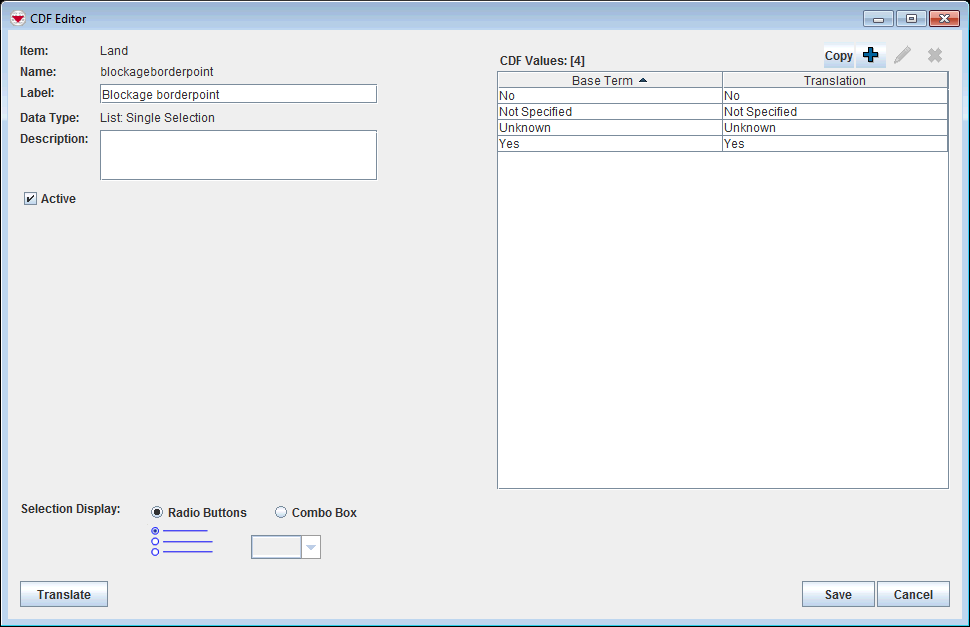The height and width of the screenshot is (627, 970).
Task: Click into the Label text field
Action: click(x=238, y=94)
